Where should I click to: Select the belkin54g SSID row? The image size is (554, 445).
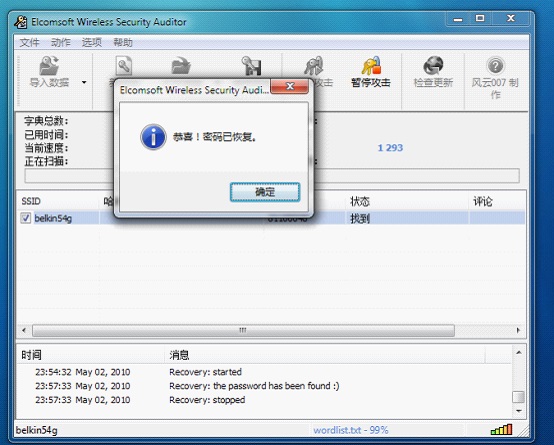pos(270,218)
